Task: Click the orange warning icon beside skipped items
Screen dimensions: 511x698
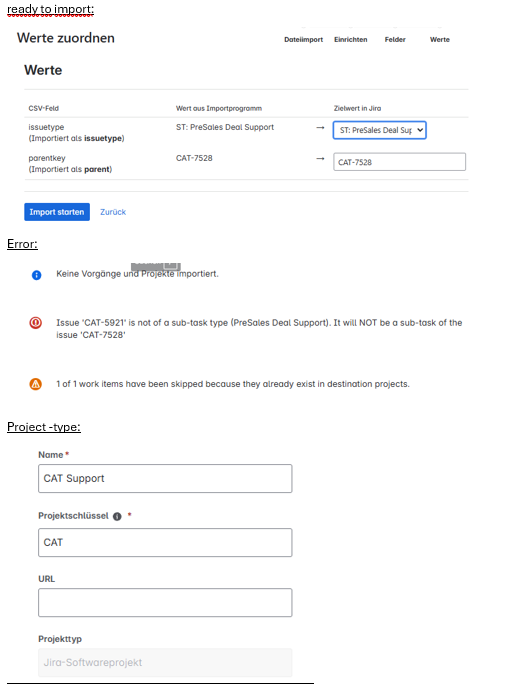Action: pyautogui.click(x=36, y=384)
